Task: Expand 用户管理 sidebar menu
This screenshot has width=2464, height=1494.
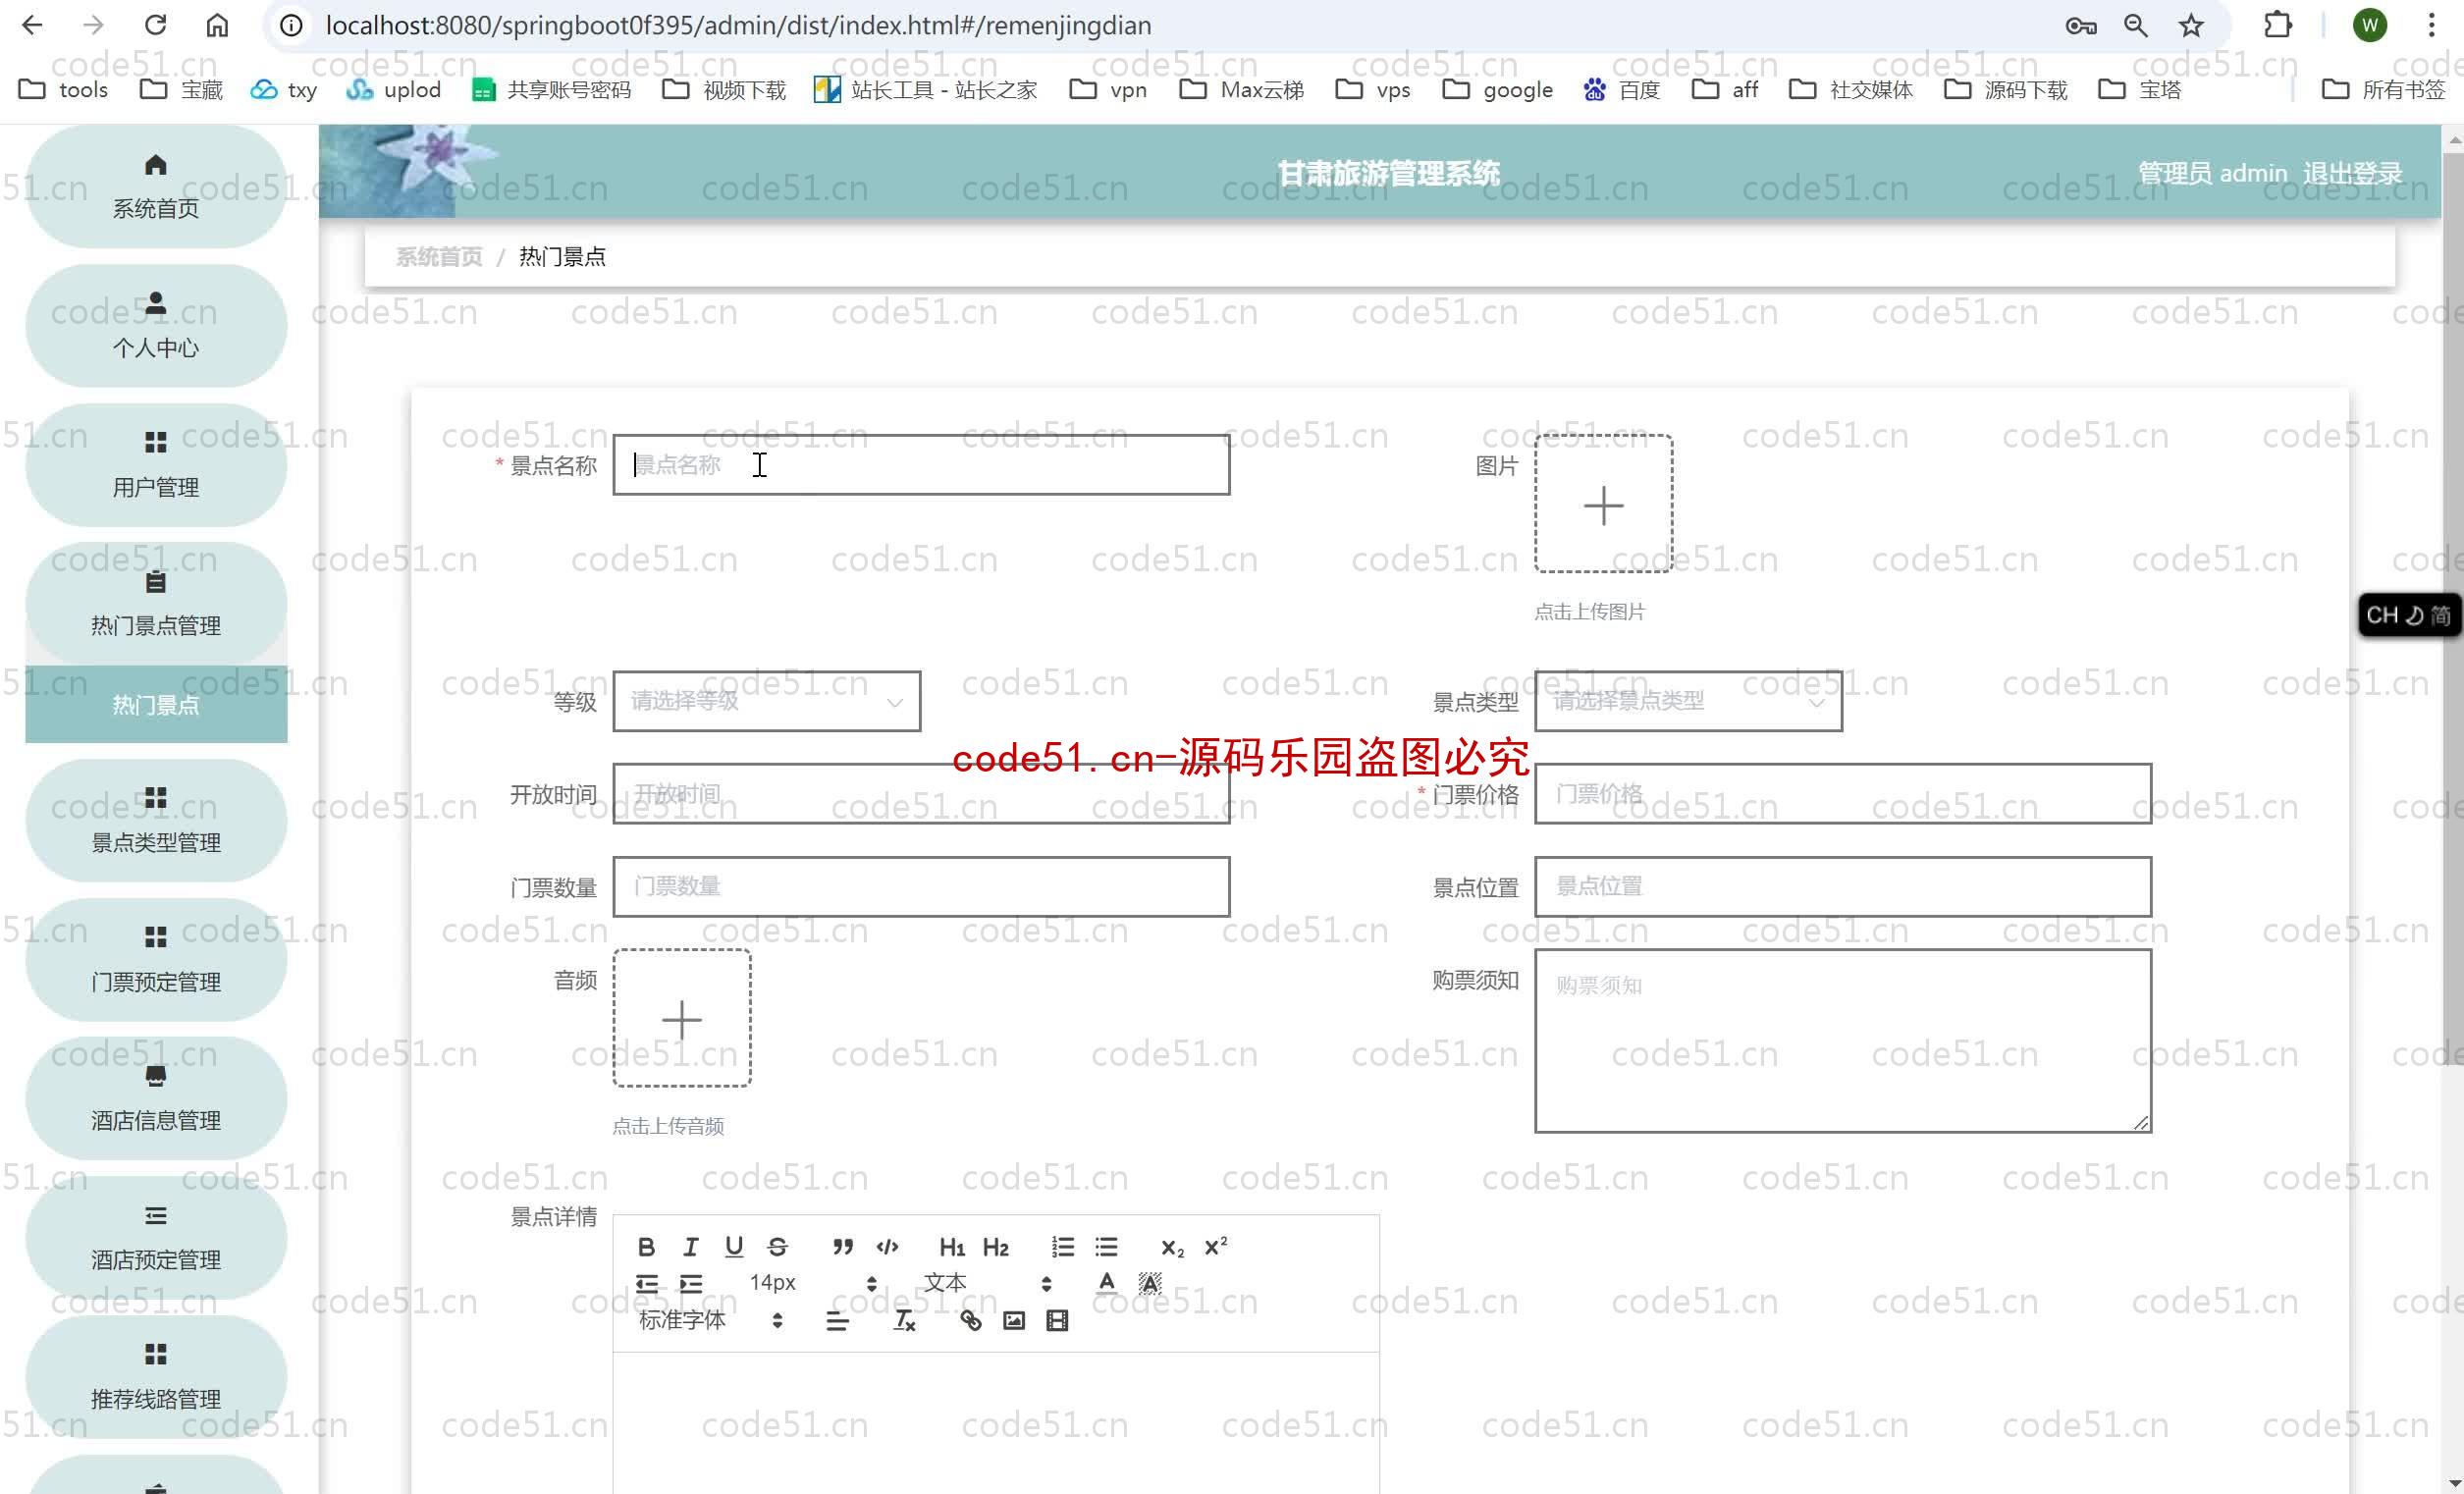Action: (156, 465)
